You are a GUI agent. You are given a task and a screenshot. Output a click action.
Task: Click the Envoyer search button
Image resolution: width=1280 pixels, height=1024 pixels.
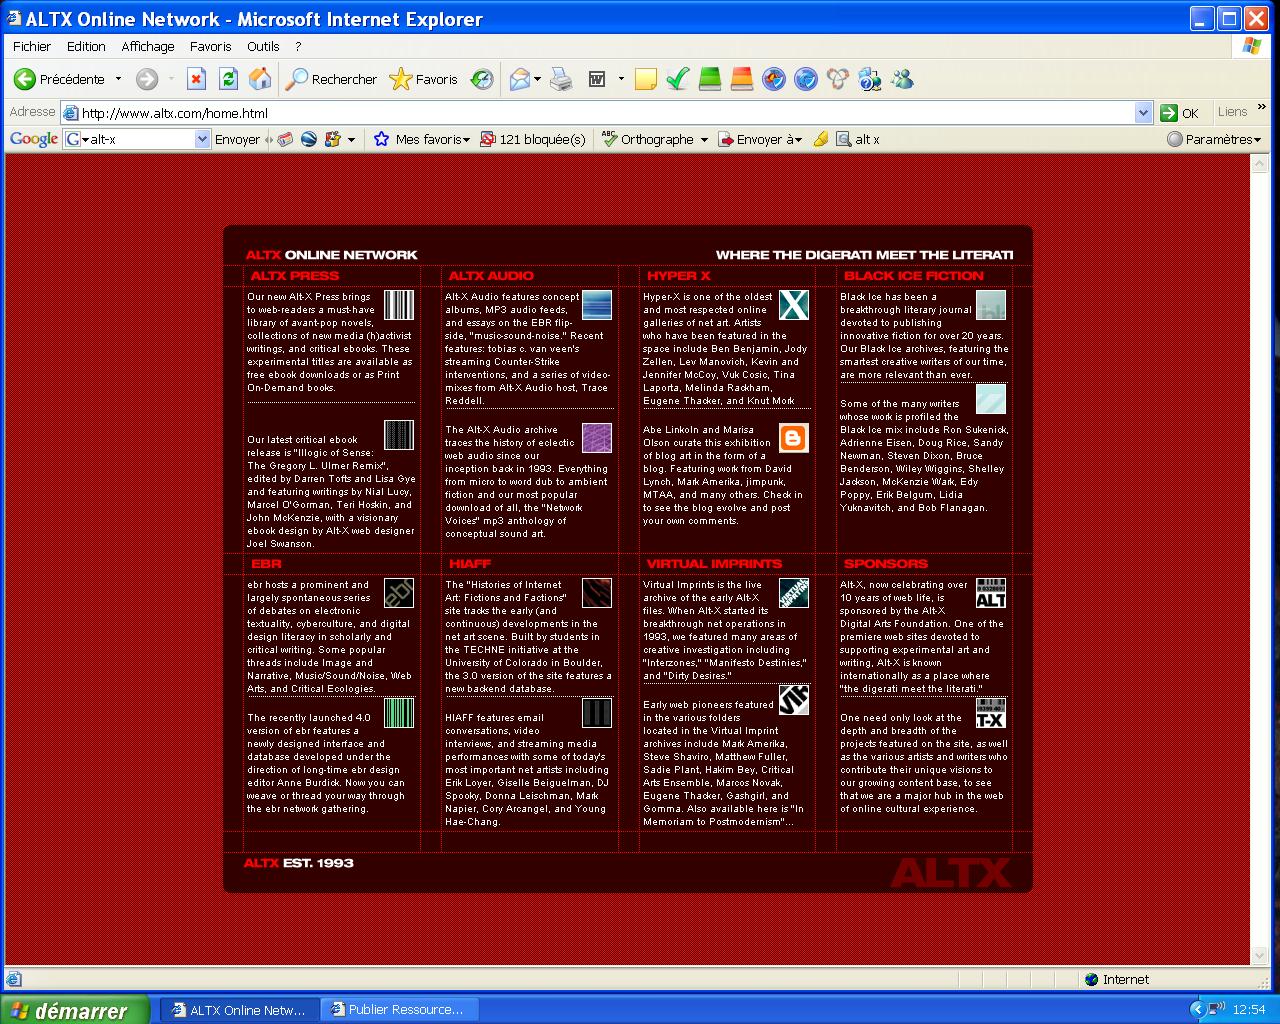[x=237, y=140]
